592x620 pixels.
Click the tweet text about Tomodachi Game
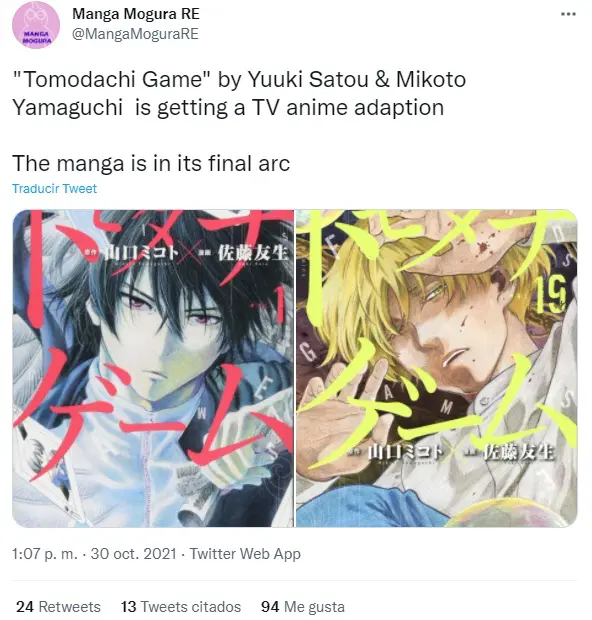(x=239, y=93)
